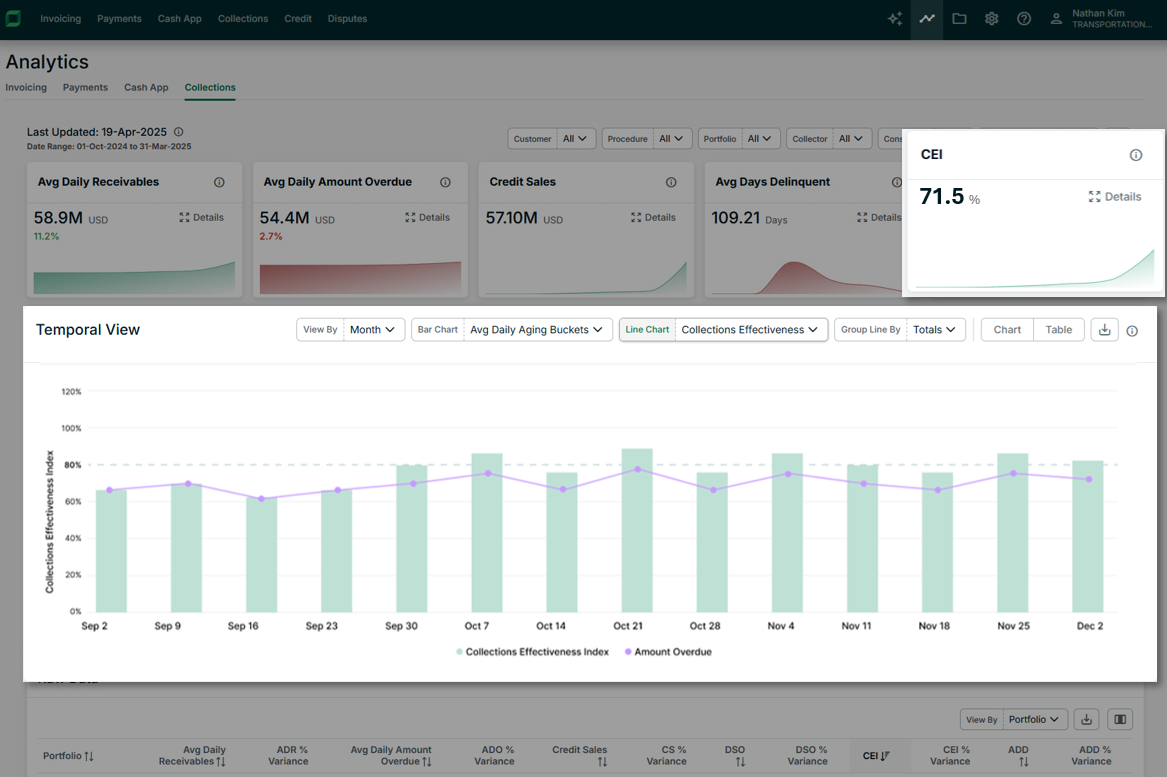The width and height of the screenshot is (1167, 777).
Task: Open the help question mark icon
Action: 1023,18
